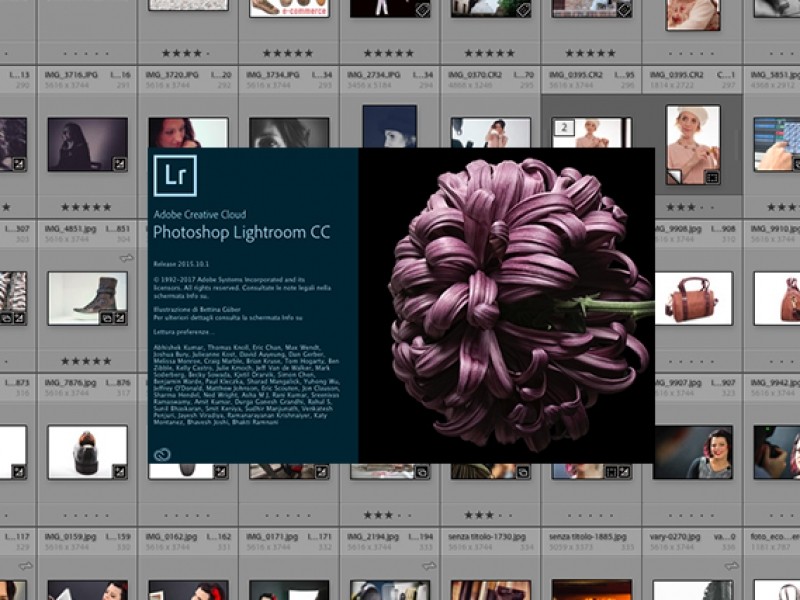Click the IMG_2194.jpg file name label
This screenshot has height=600, width=800.
(373, 537)
